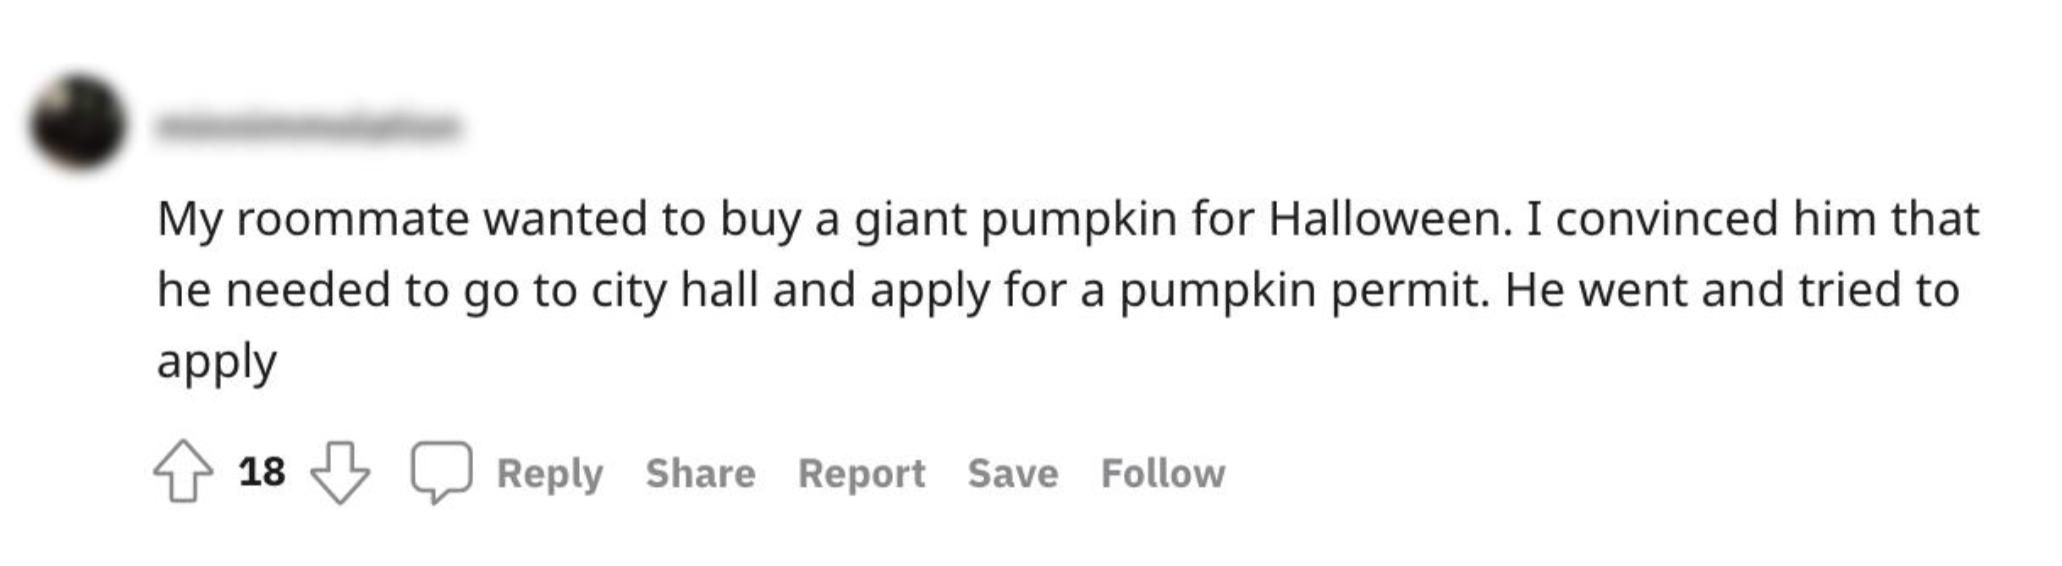
Task: Click the final word "apply" on last line
Action: click(x=216, y=362)
